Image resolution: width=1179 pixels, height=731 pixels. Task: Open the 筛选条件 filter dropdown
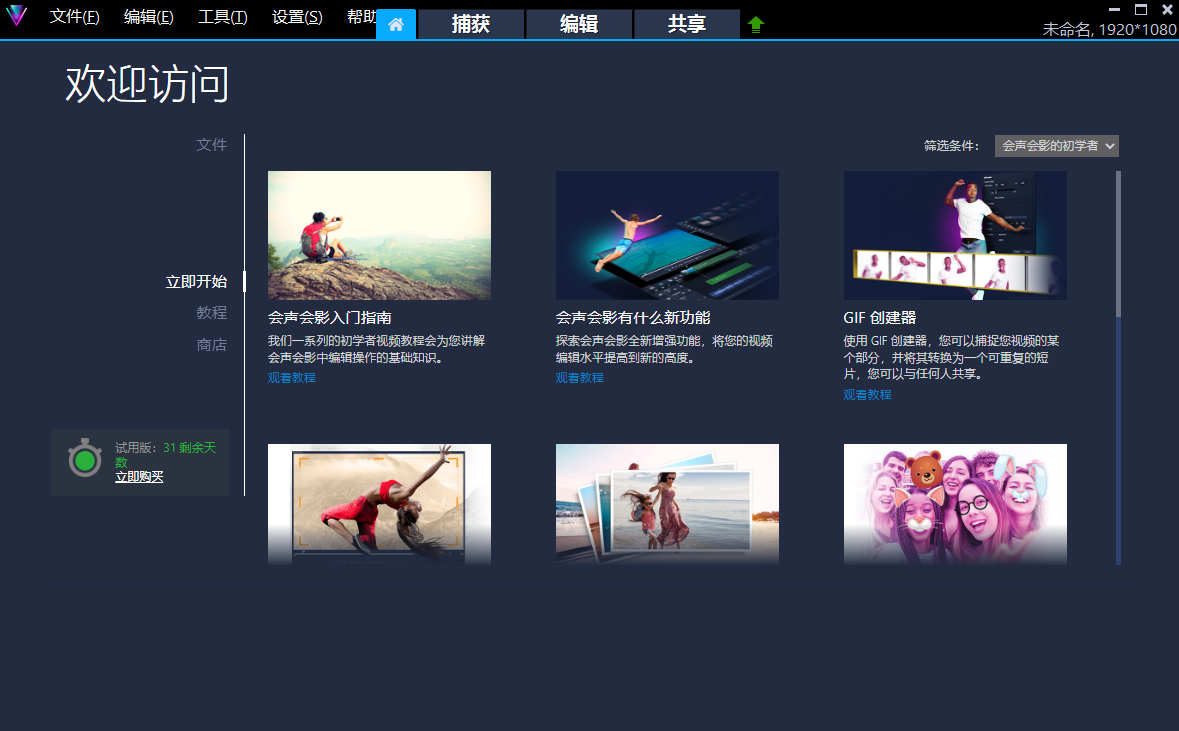point(1057,145)
